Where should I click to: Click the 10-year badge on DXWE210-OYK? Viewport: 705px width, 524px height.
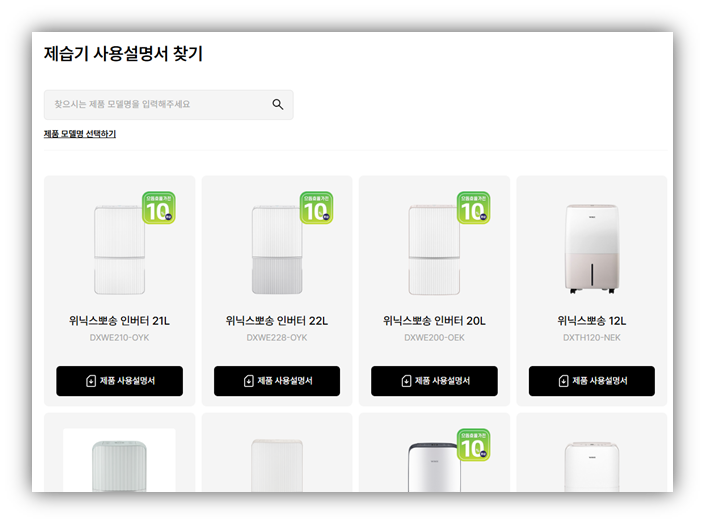click(x=159, y=208)
